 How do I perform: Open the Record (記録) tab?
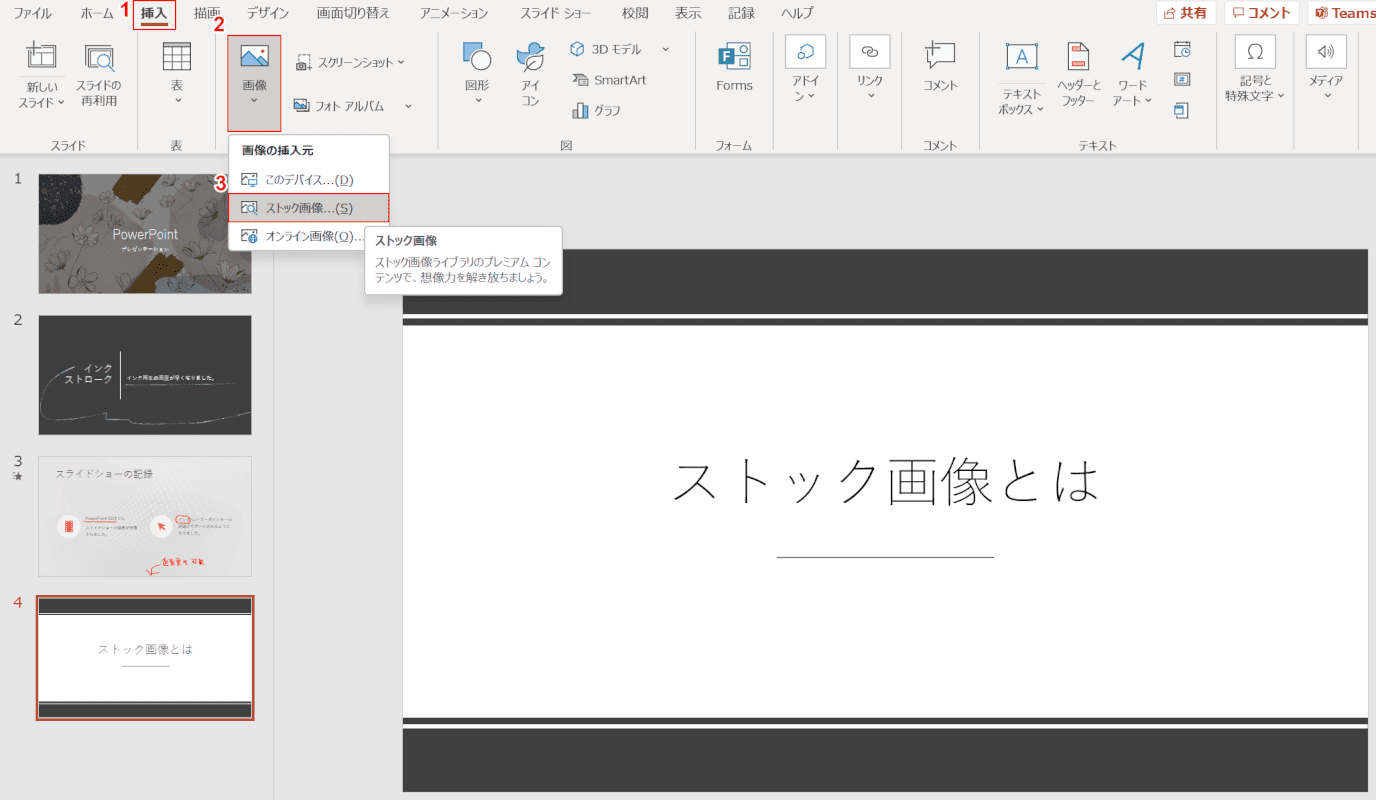pyautogui.click(x=741, y=13)
